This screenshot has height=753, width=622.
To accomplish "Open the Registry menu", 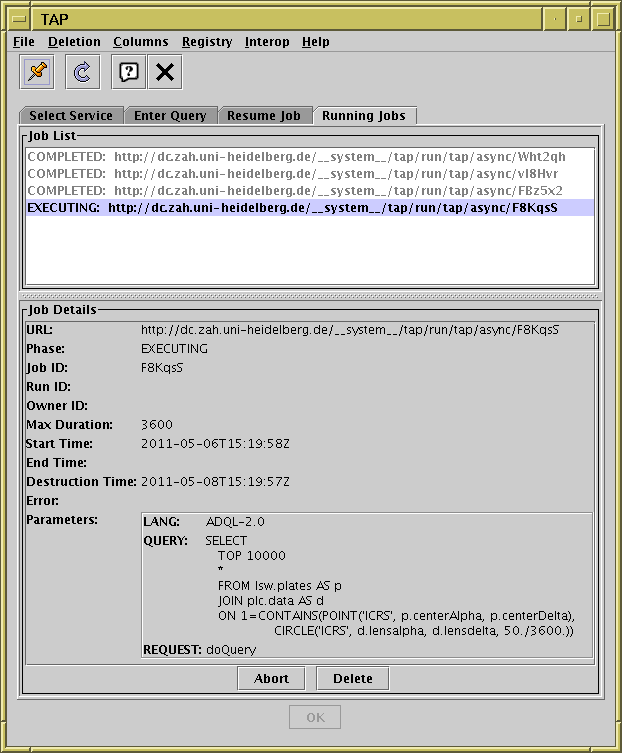I will click(207, 42).
